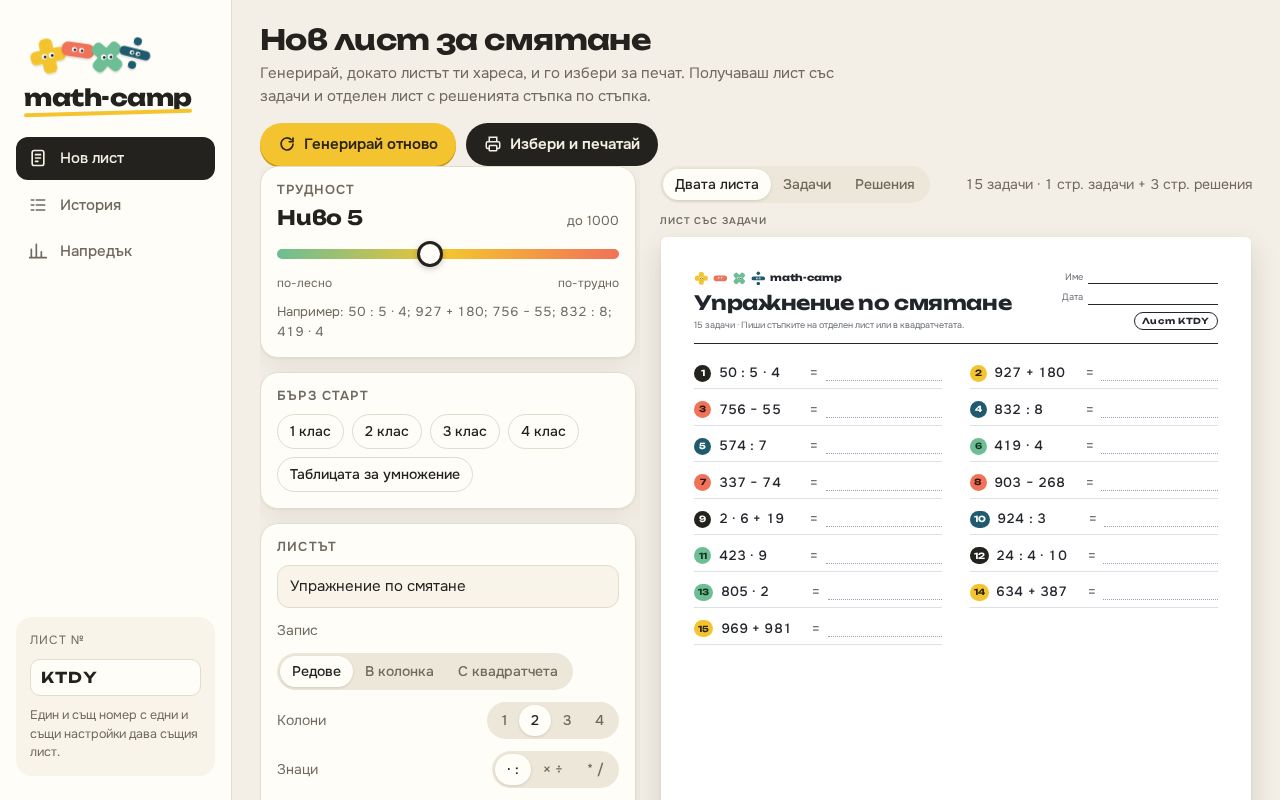This screenshot has height=800, width=1280.
Task: Select С квадратчета notation option
Action: pos(508,671)
